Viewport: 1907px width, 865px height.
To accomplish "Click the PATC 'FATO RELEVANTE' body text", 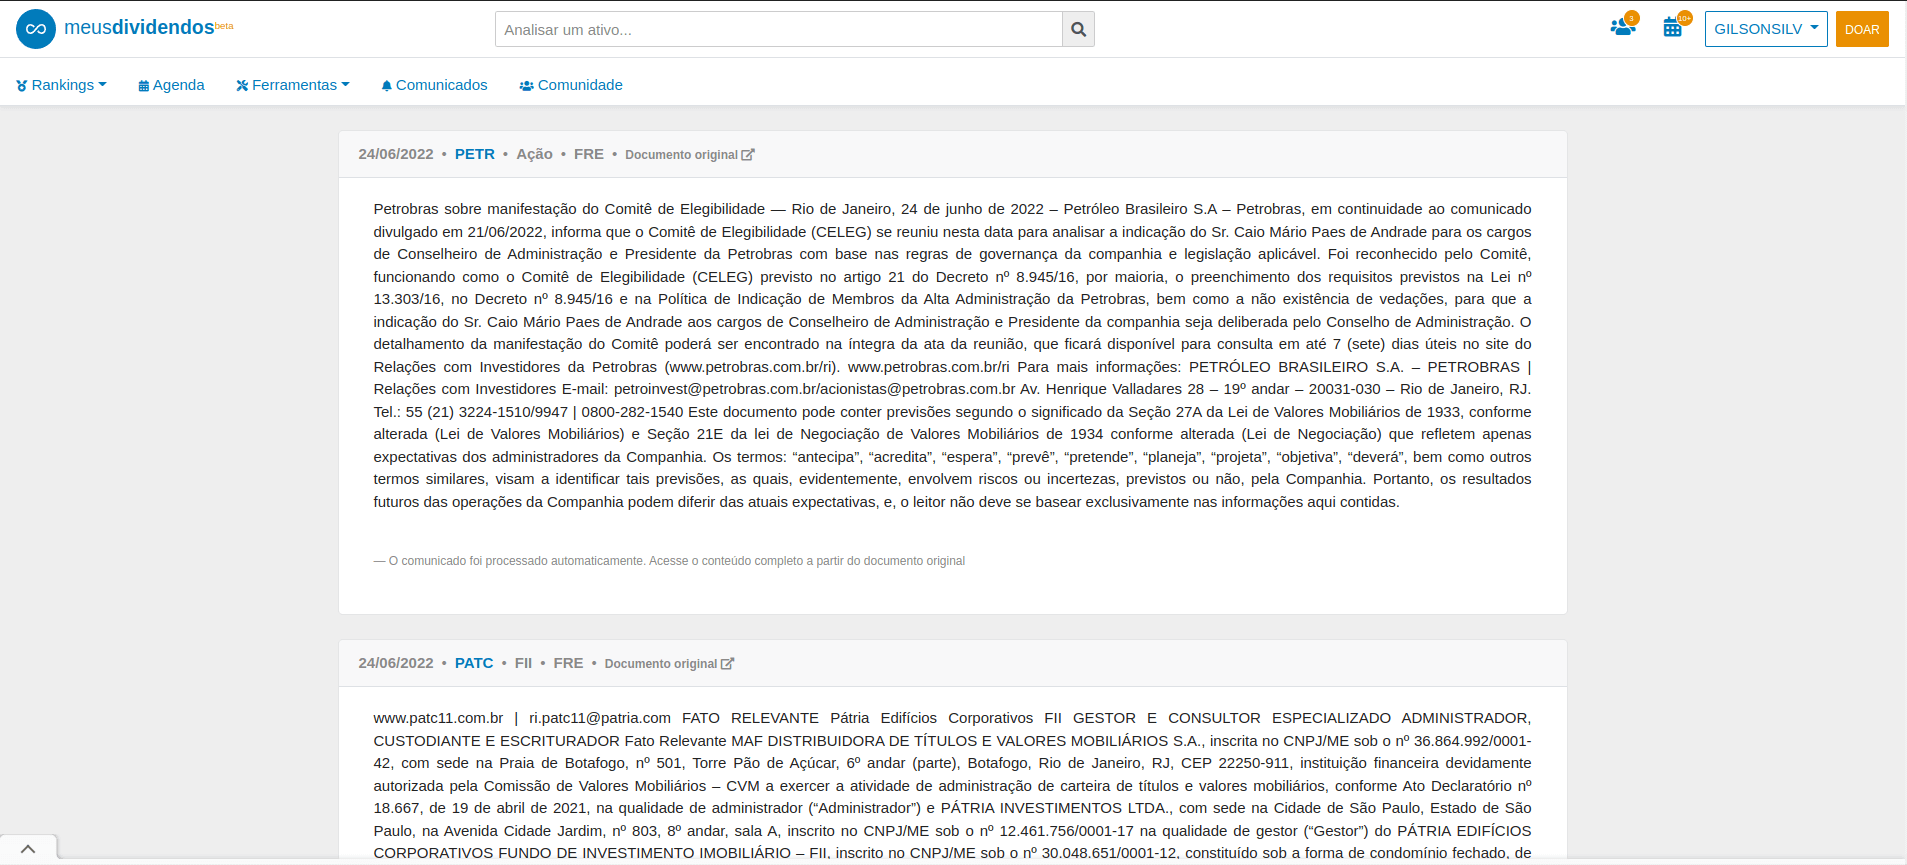I will tap(952, 785).
